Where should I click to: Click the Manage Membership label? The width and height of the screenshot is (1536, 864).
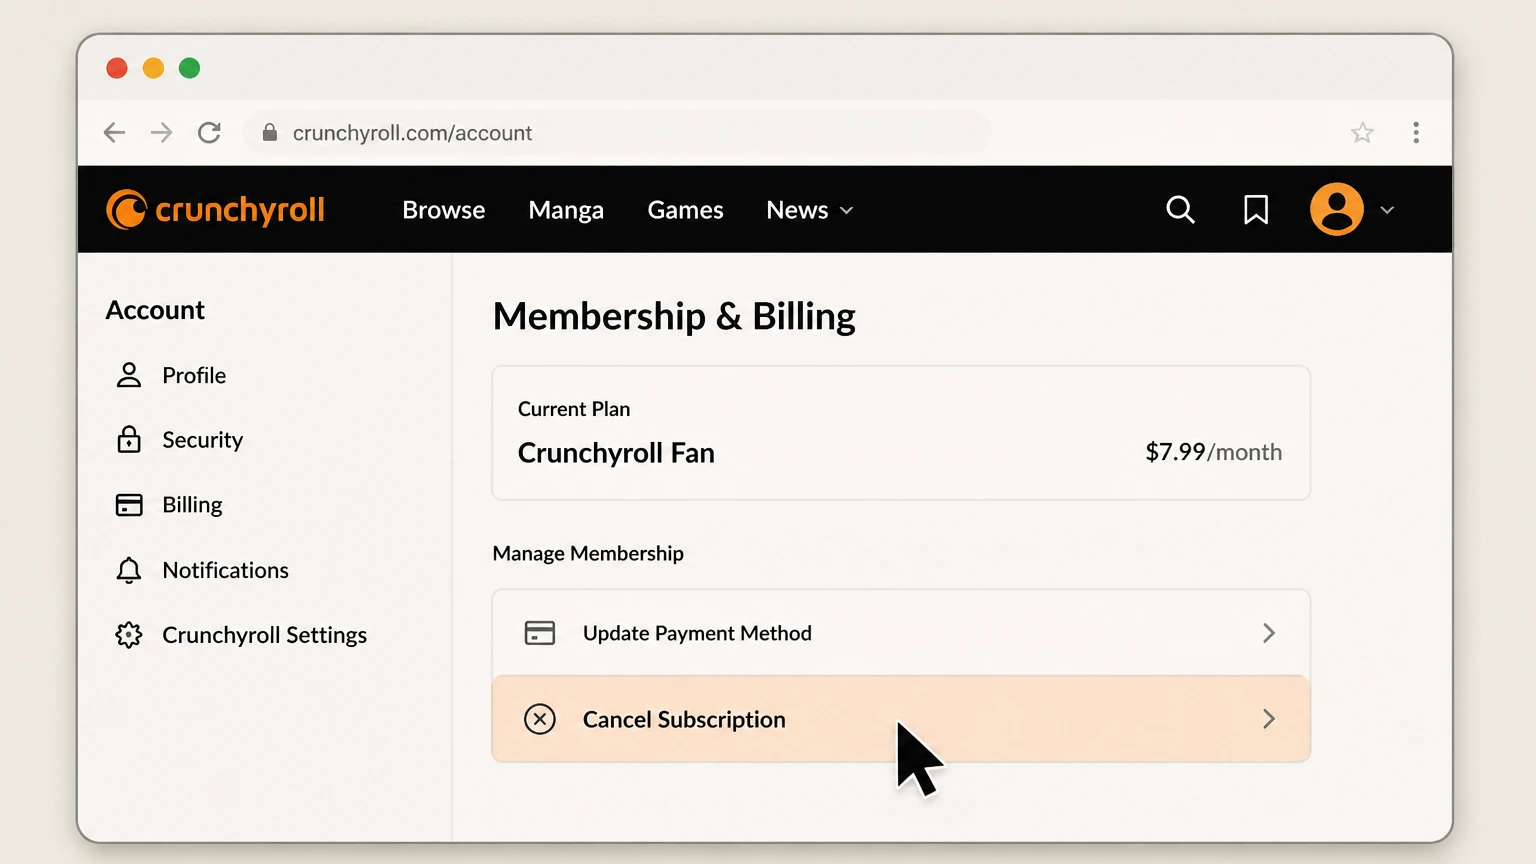588,553
